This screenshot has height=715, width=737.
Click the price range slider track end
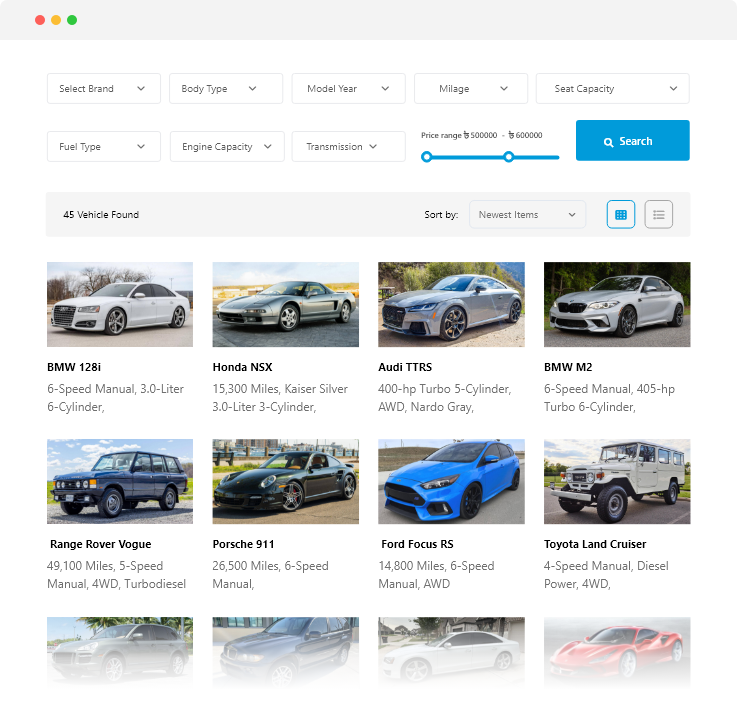(x=557, y=157)
